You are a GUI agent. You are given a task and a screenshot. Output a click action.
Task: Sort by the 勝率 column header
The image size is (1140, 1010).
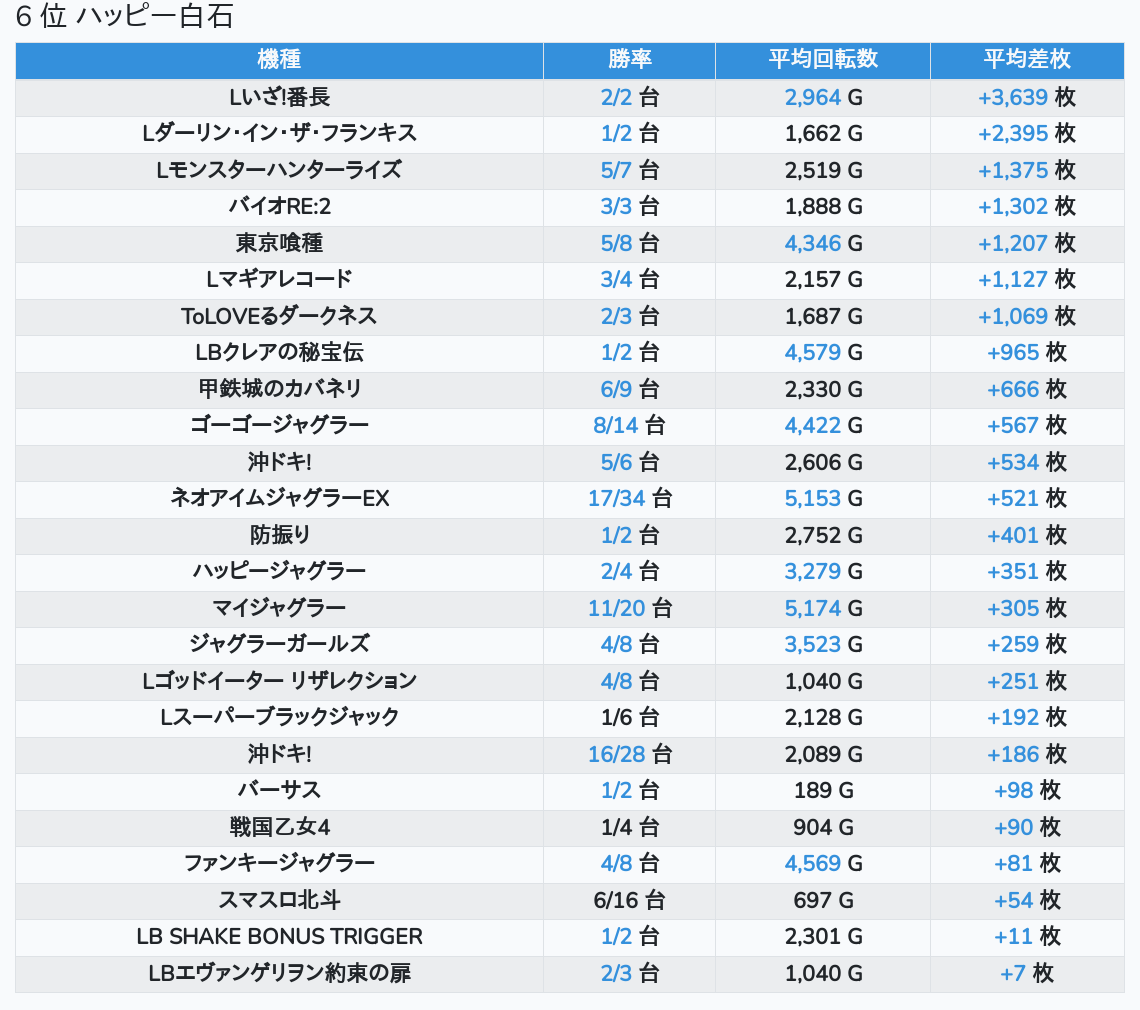coord(629,59)
